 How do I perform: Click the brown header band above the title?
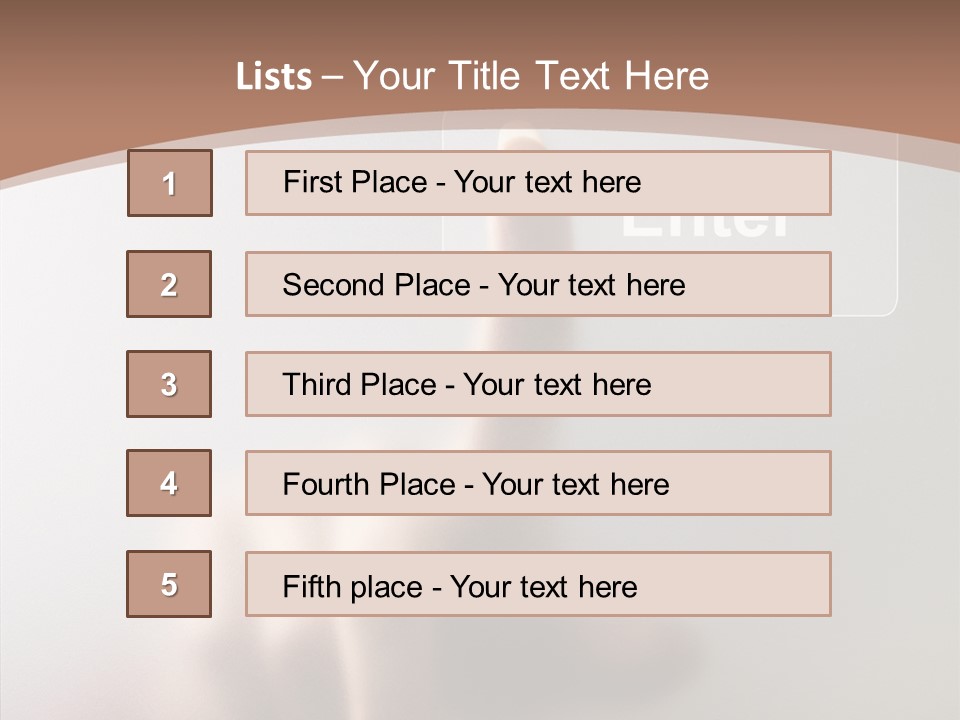(480, 25)
